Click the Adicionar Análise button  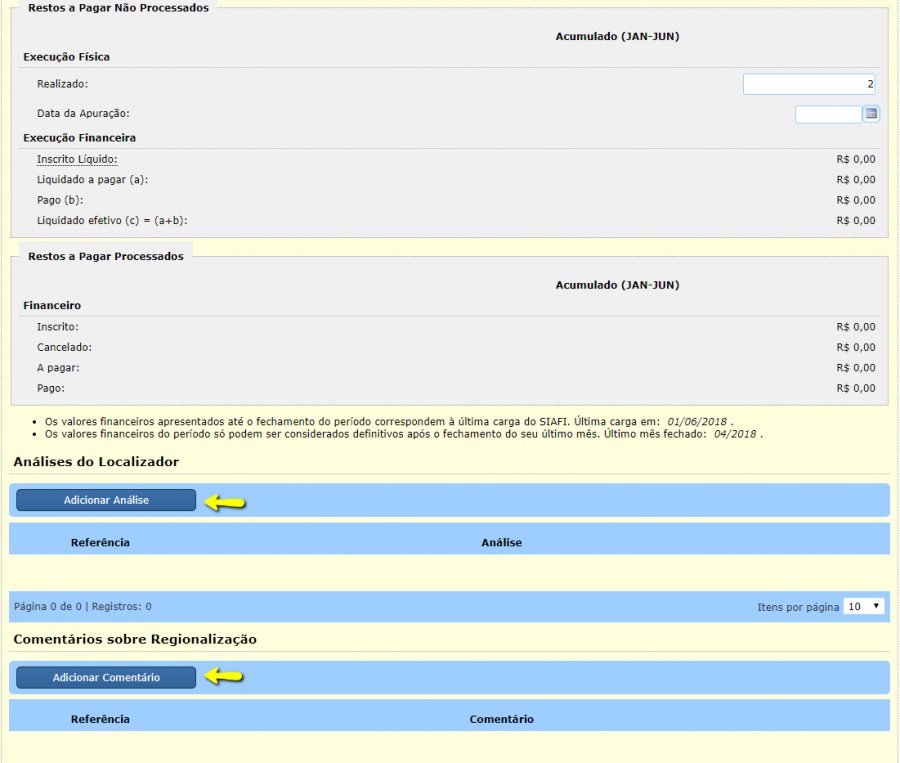(x=106, y=500)
